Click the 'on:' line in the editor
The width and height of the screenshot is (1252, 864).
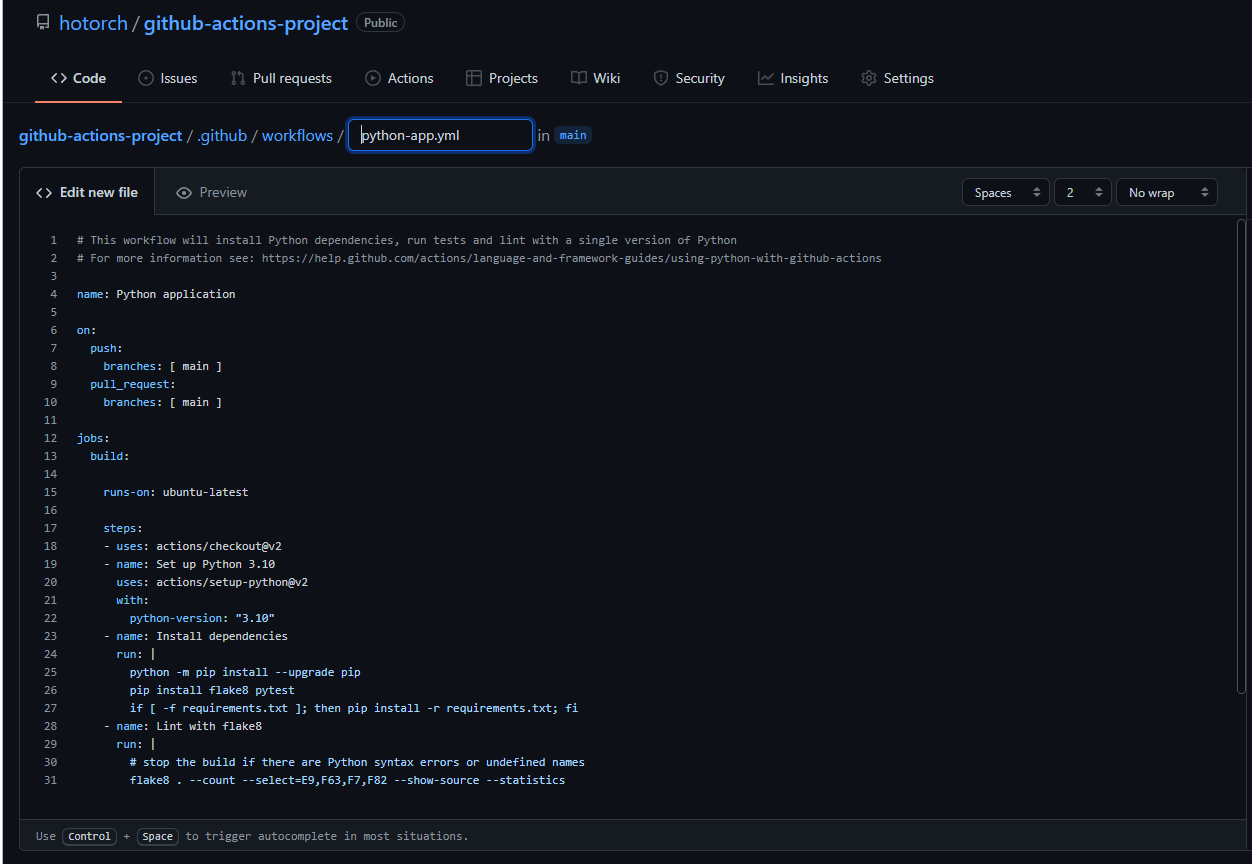pyautogui.click(x=87, y=330)
